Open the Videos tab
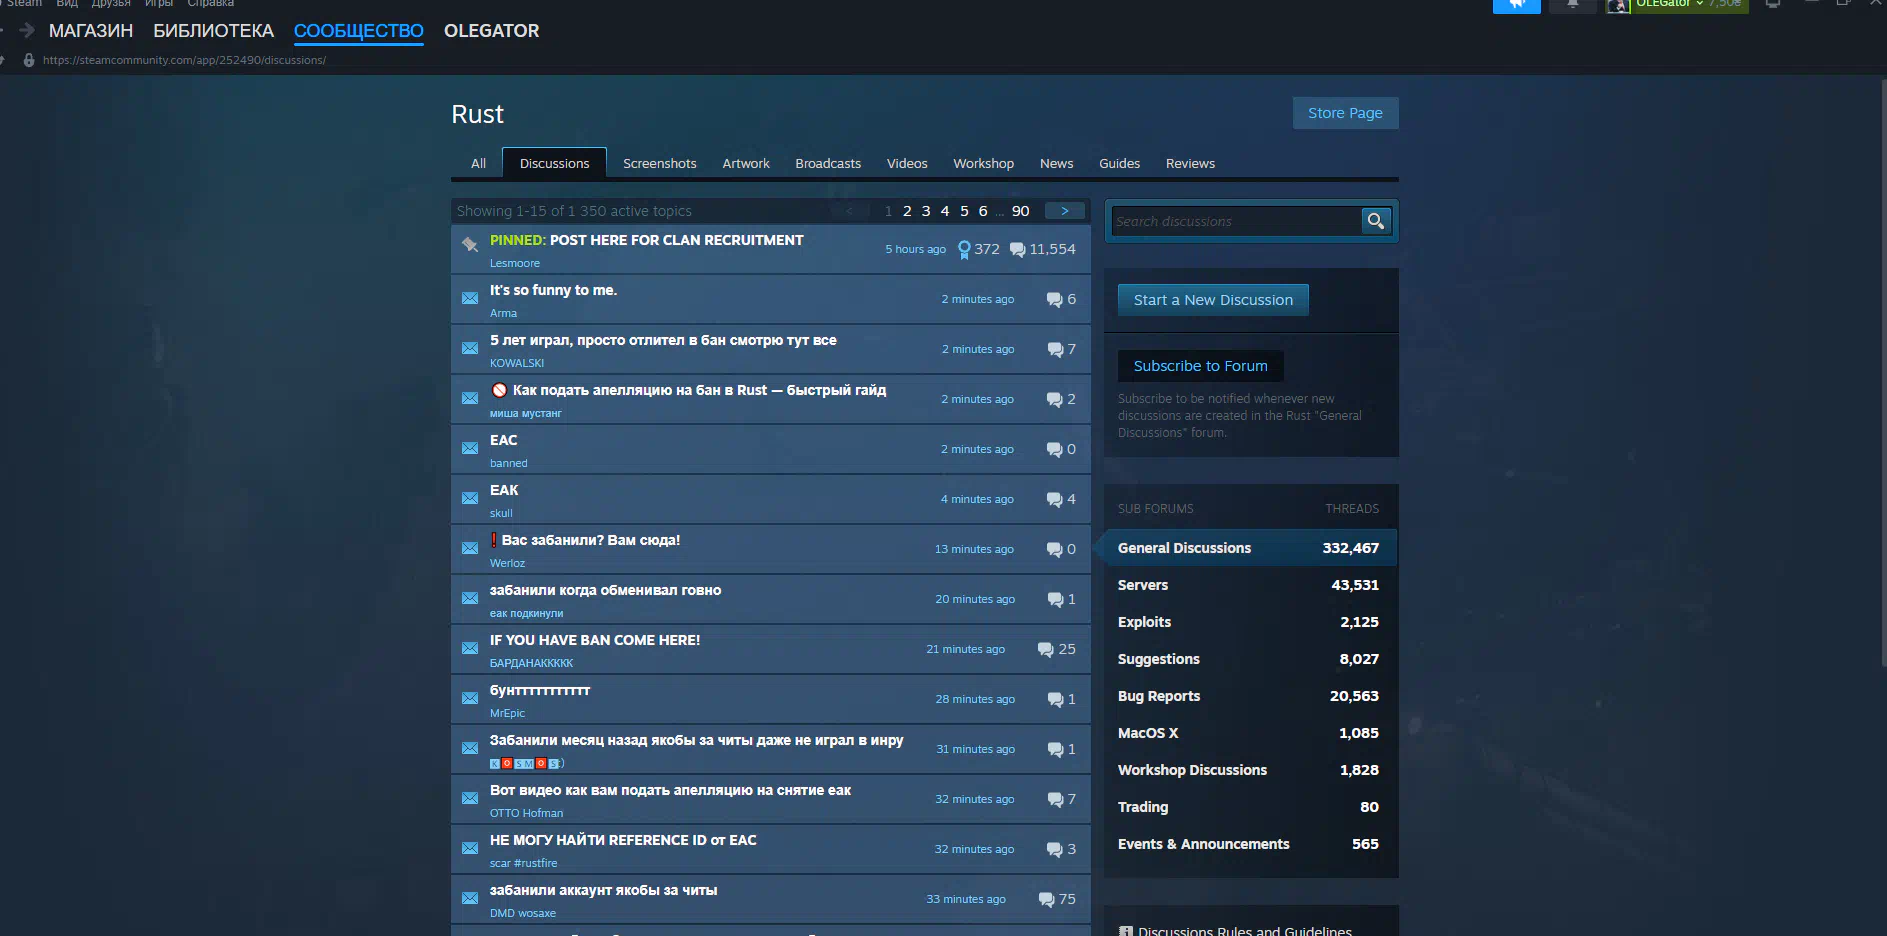The height and width of the screenshot is (936, 1887). coord(907,163)
